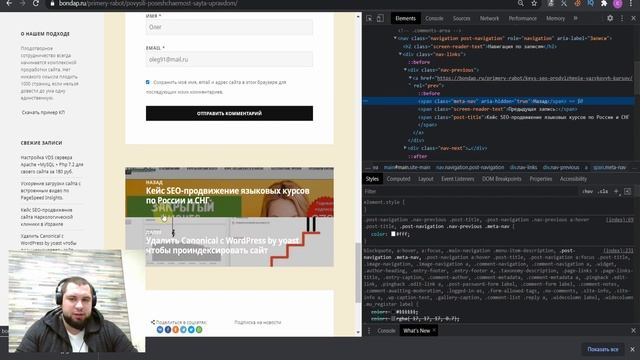Click the name field containing Олег
Viewport: 640px width, 360px height.
[229, 27]
